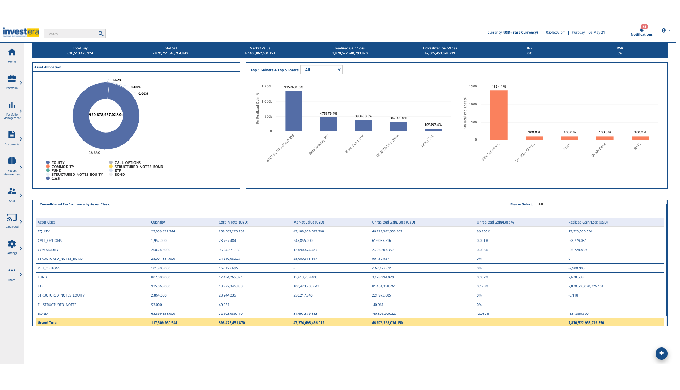Click the round floating action button
The image size is (680, 390).
661,354
